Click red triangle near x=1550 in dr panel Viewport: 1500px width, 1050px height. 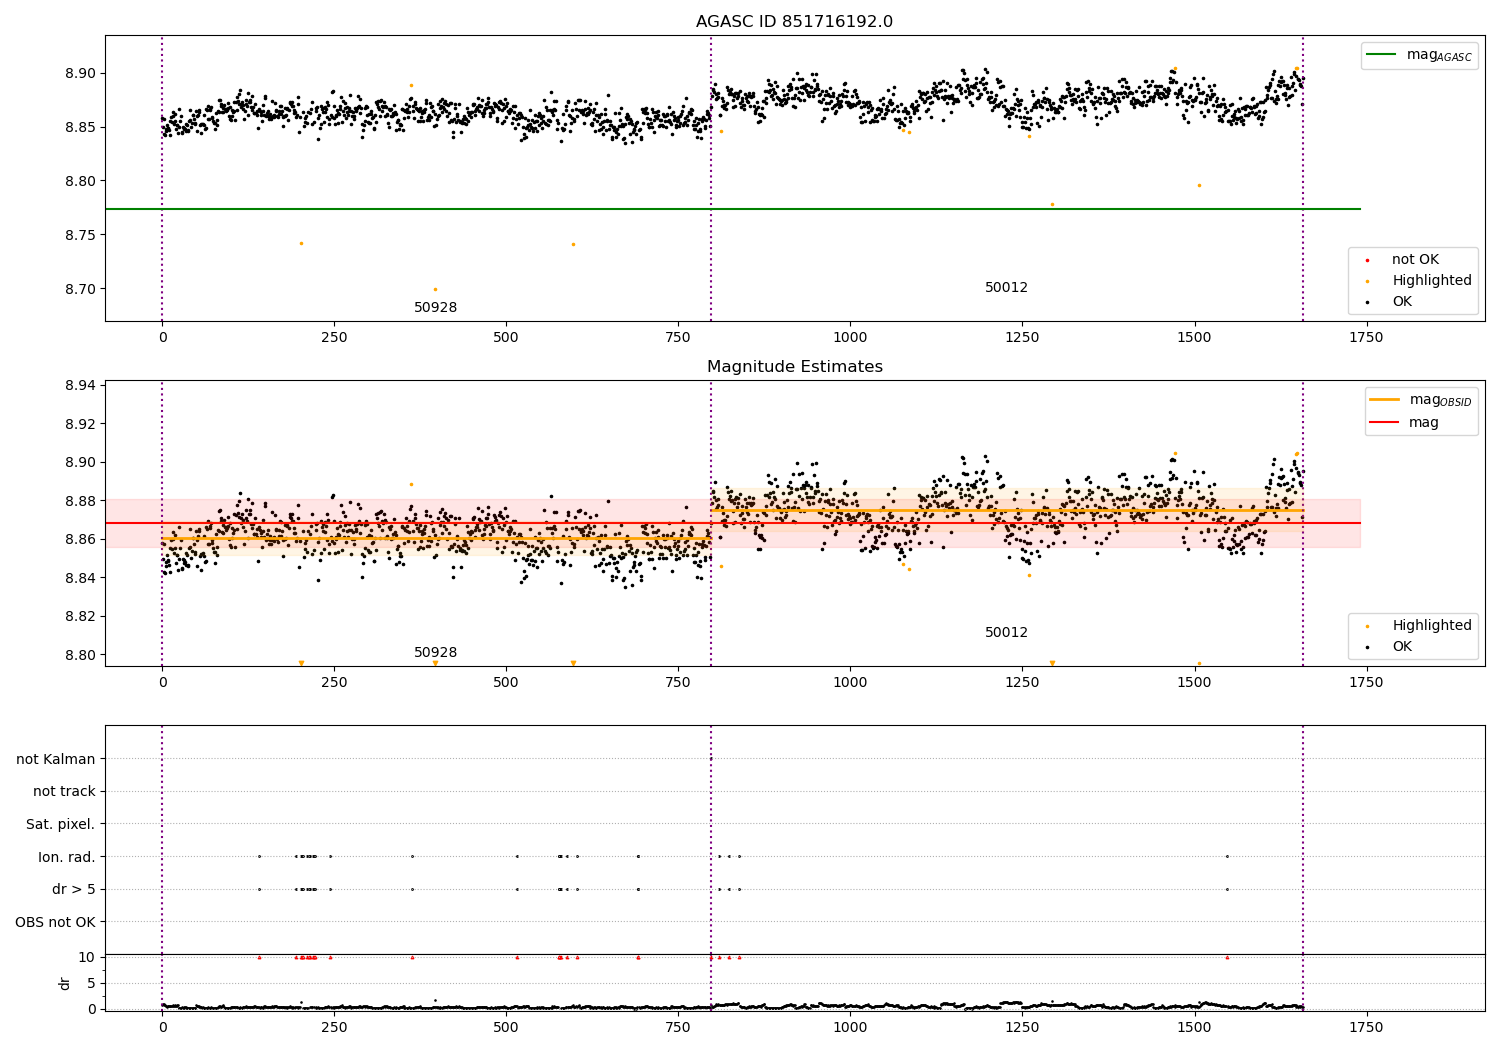click(x=1227, y=957)
